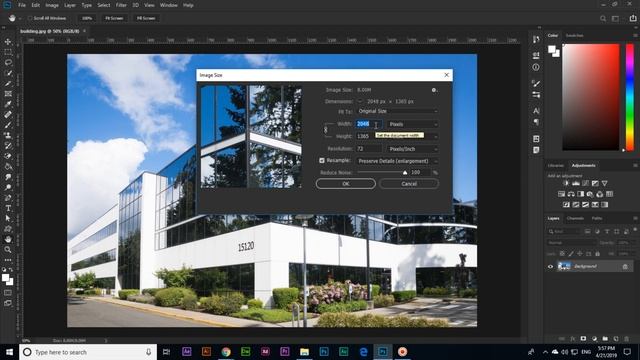Toggle Quick Mask mode
The image size is (640, 360).
coord(8,293)
